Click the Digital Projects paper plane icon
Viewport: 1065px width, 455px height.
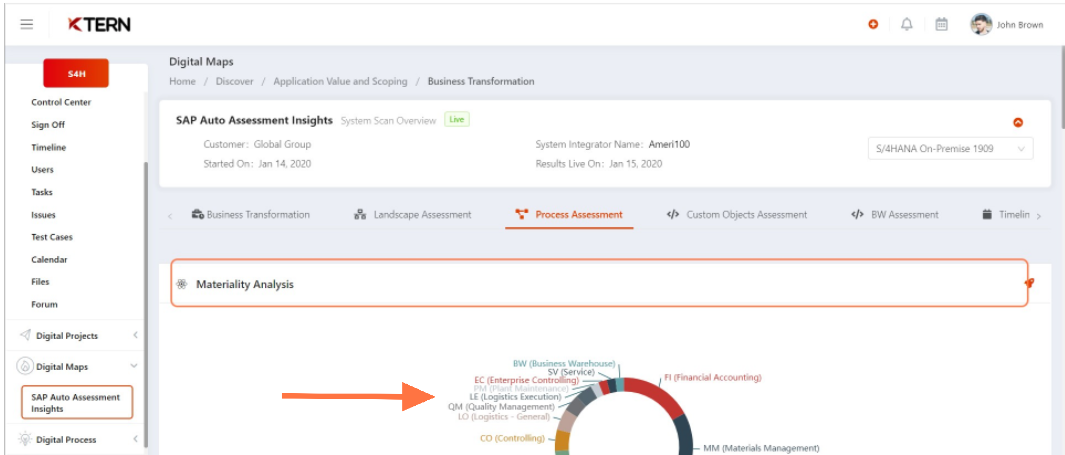pyautogui.click(x=25, y=335)
